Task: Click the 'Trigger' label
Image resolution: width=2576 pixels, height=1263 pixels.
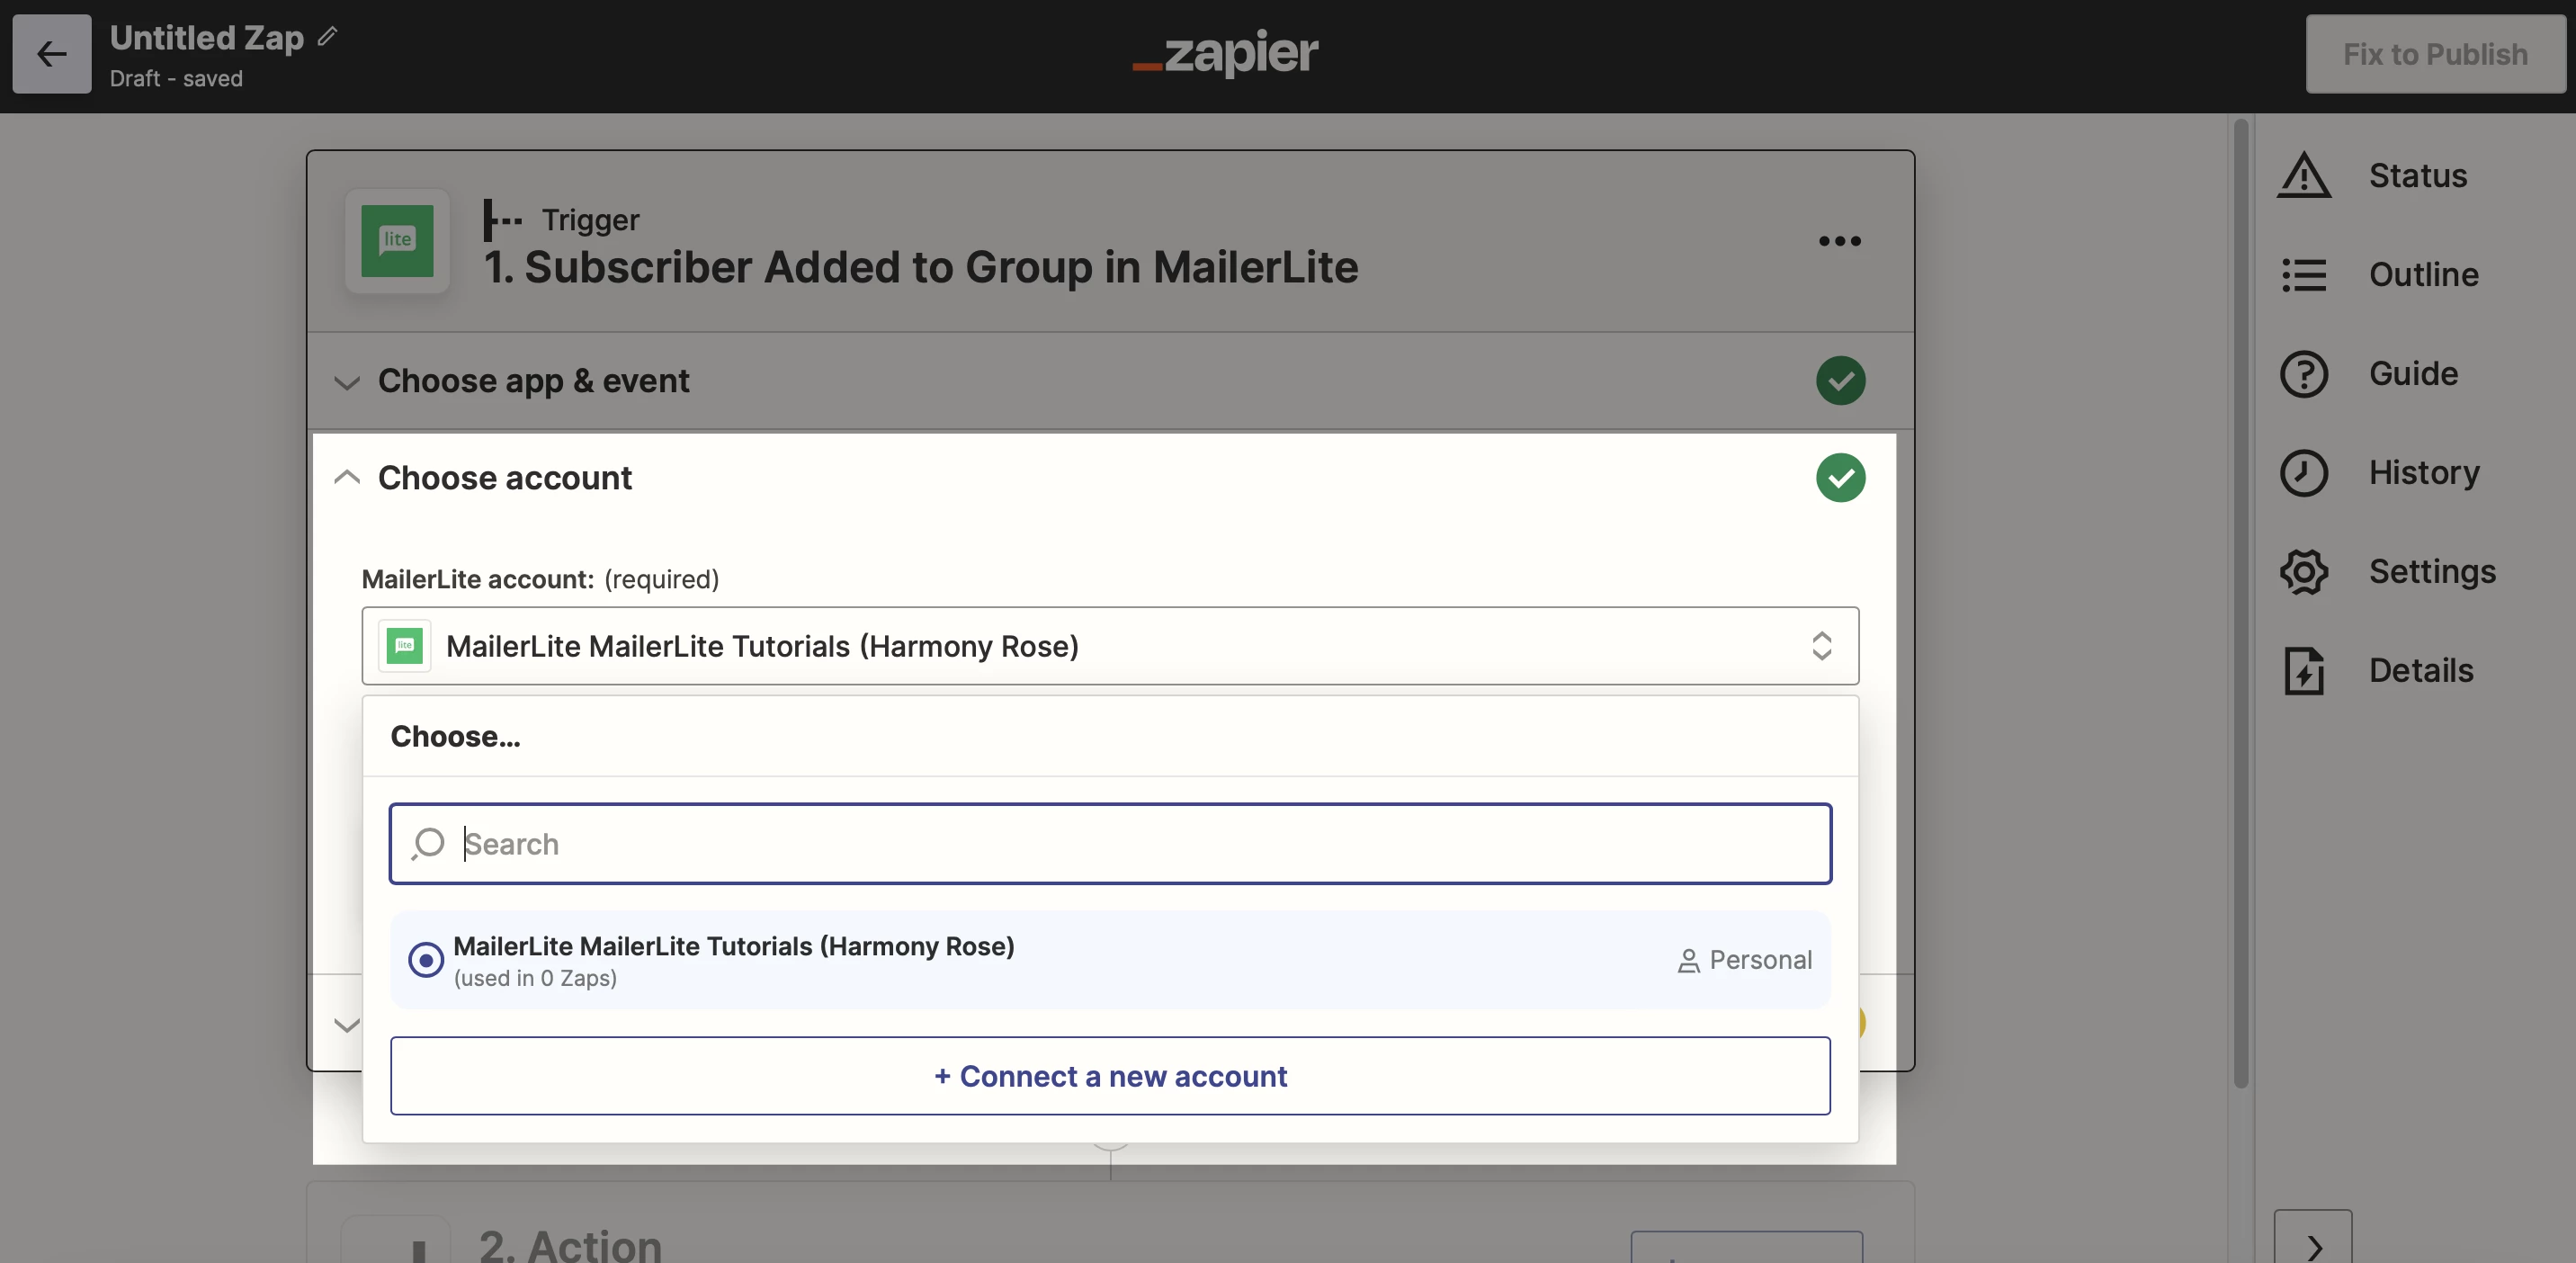Action: click(x=590, y=220)
